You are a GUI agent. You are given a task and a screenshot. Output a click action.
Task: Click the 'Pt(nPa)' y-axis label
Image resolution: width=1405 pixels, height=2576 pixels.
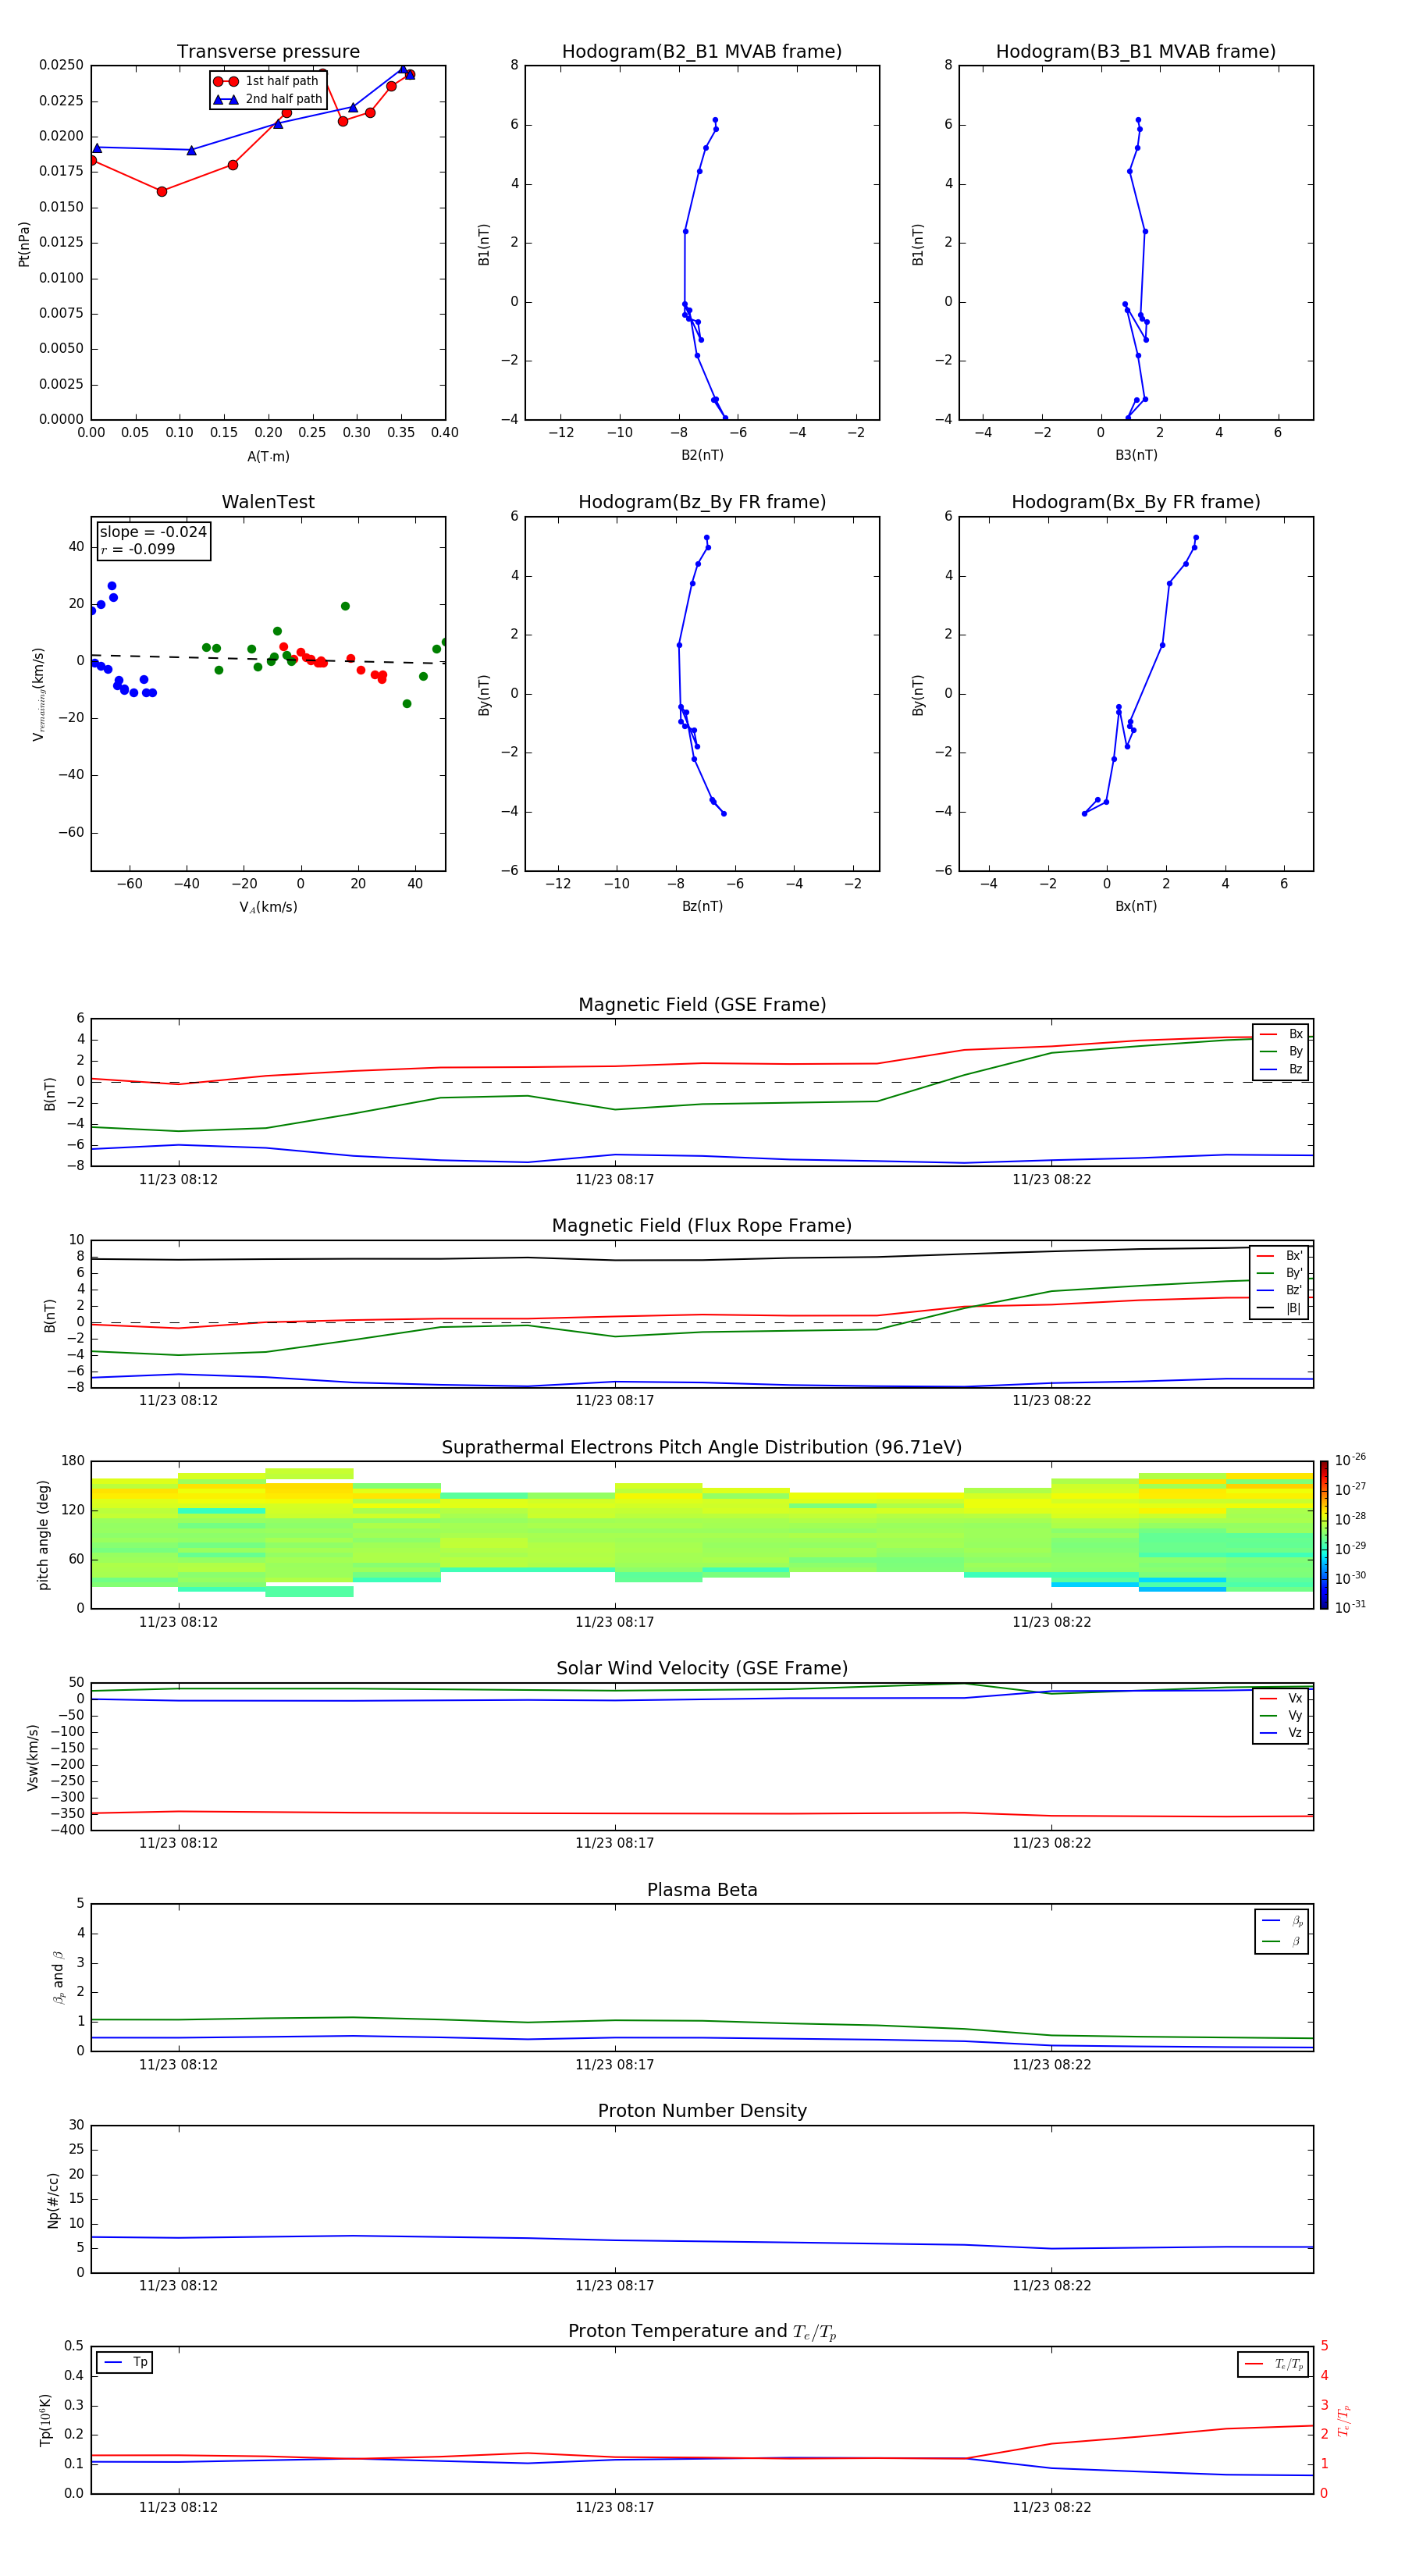(x=24, y=244)
